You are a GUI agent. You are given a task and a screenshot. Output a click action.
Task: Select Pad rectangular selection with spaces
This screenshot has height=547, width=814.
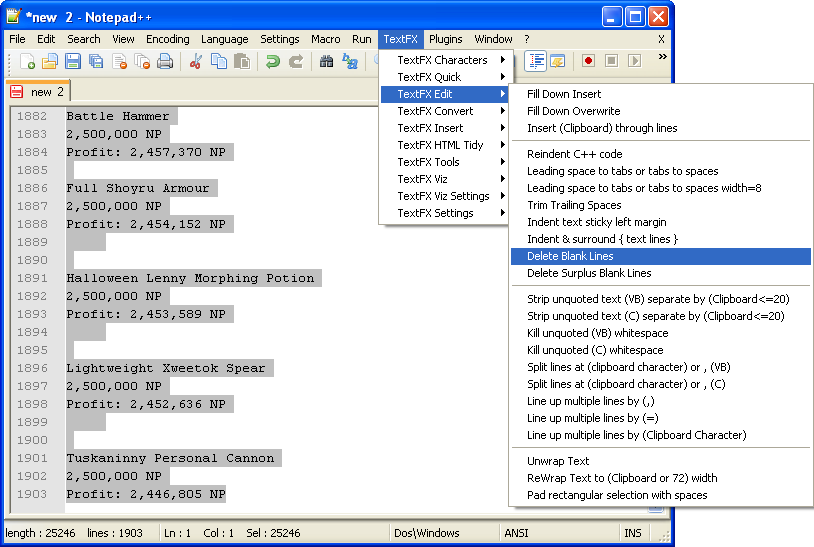[660, 495]
